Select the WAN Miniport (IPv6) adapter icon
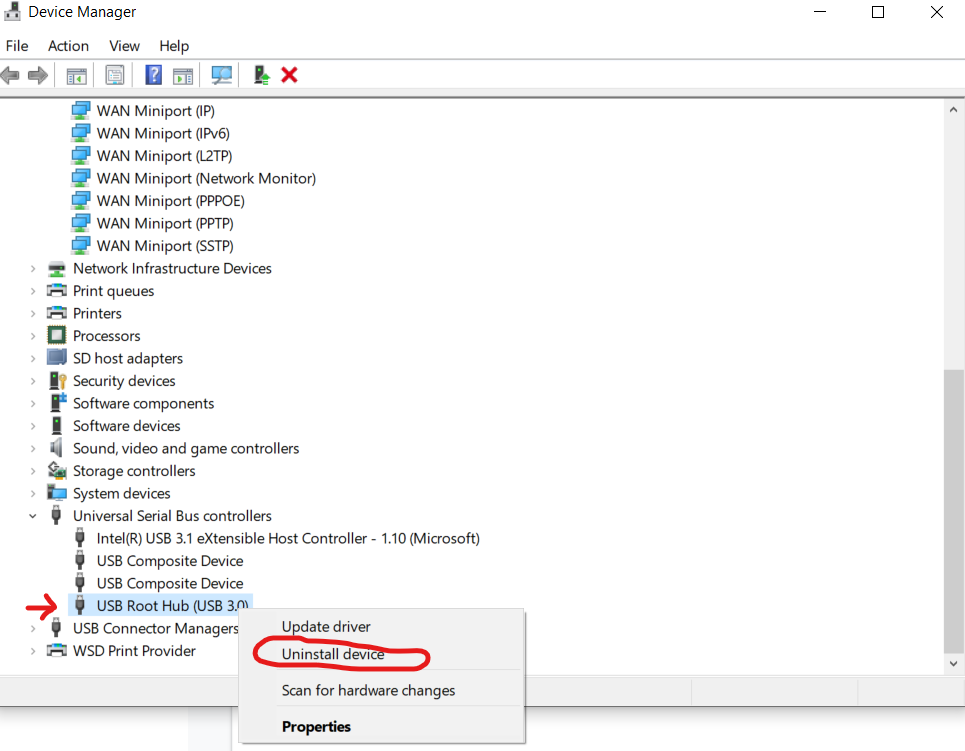This screenshot has height=751, width=965. (x=81, y=133)
